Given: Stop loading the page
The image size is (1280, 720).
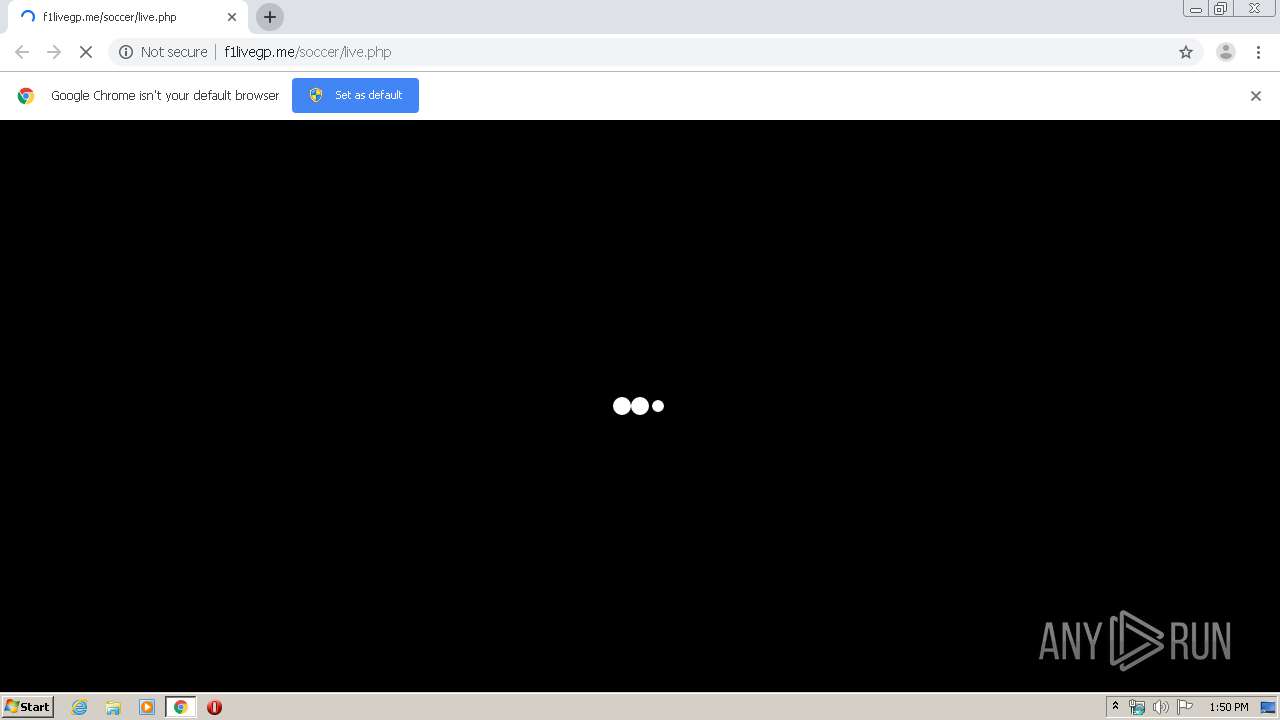Looking at the screenshot, I should [86, 52].
